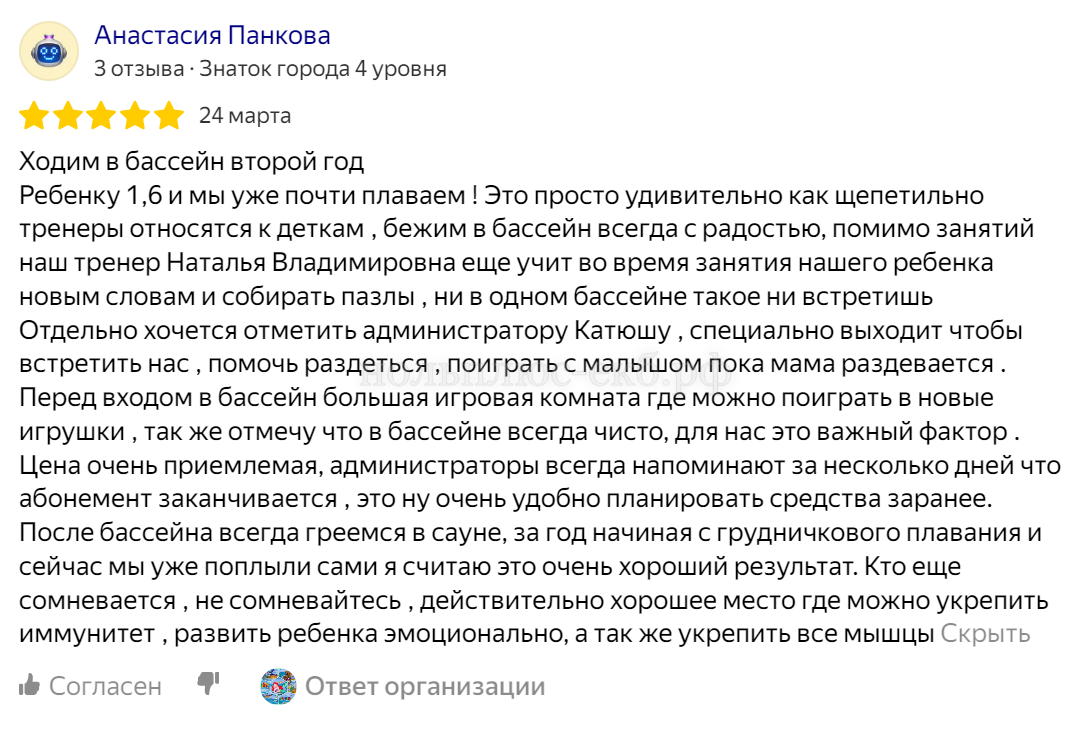Screen dimensions: 1091x740
Task: Toggle the Согласен agree label
Action: tap(105, 687)
